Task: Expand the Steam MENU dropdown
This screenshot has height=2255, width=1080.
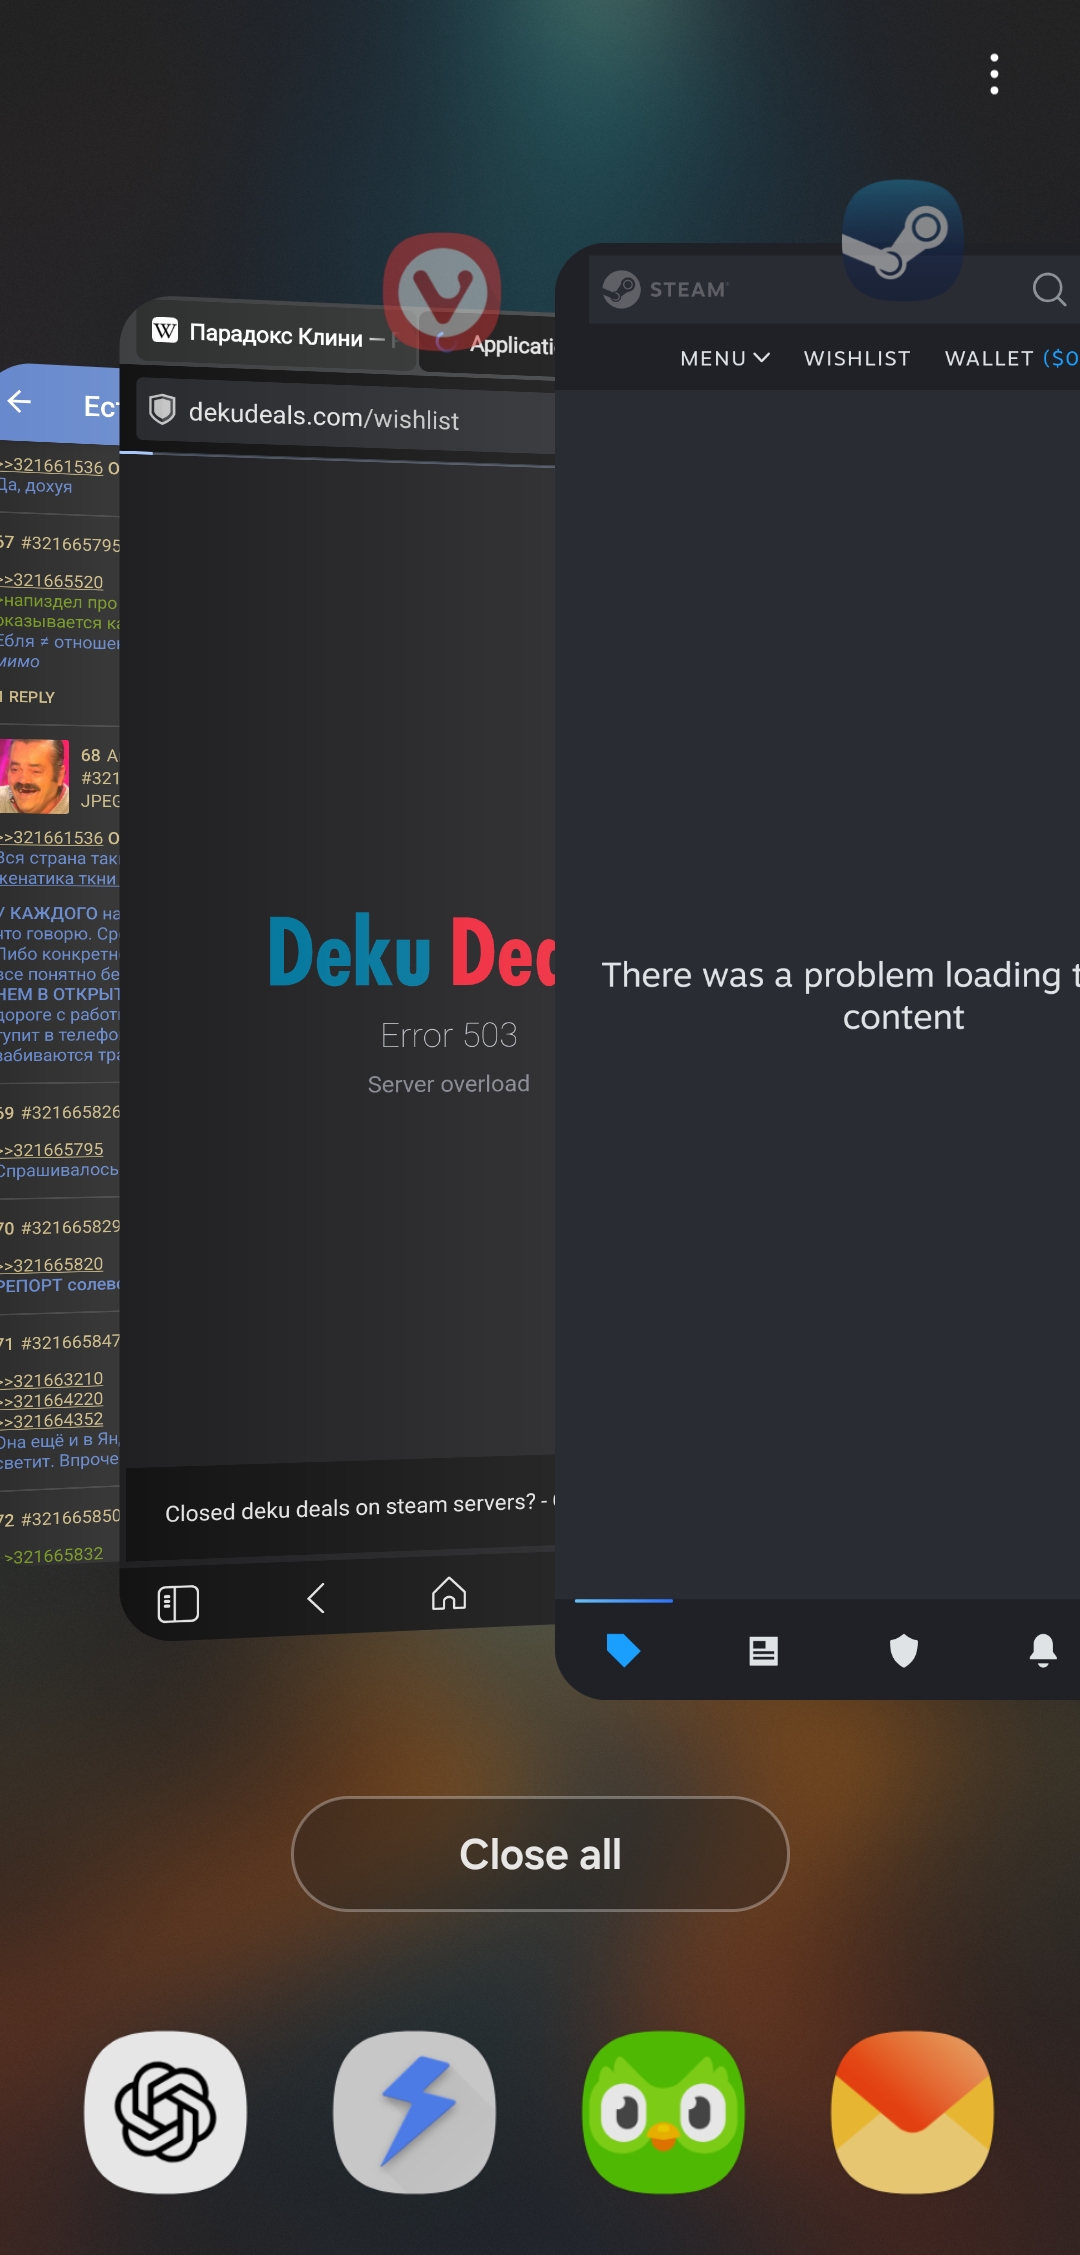Action: (x=725, y=358)
